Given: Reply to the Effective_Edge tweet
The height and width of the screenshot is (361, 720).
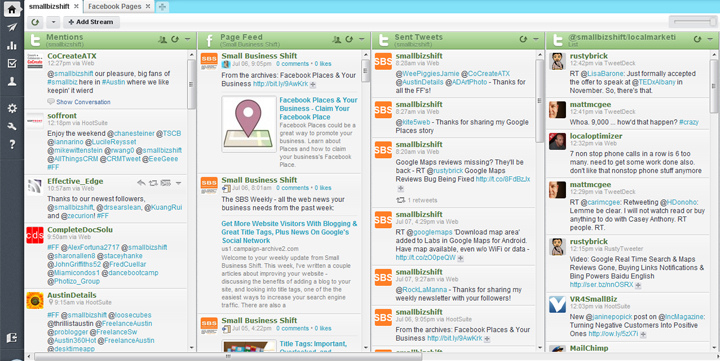Looking at the screenshot, I should click(x=141, y=183).
